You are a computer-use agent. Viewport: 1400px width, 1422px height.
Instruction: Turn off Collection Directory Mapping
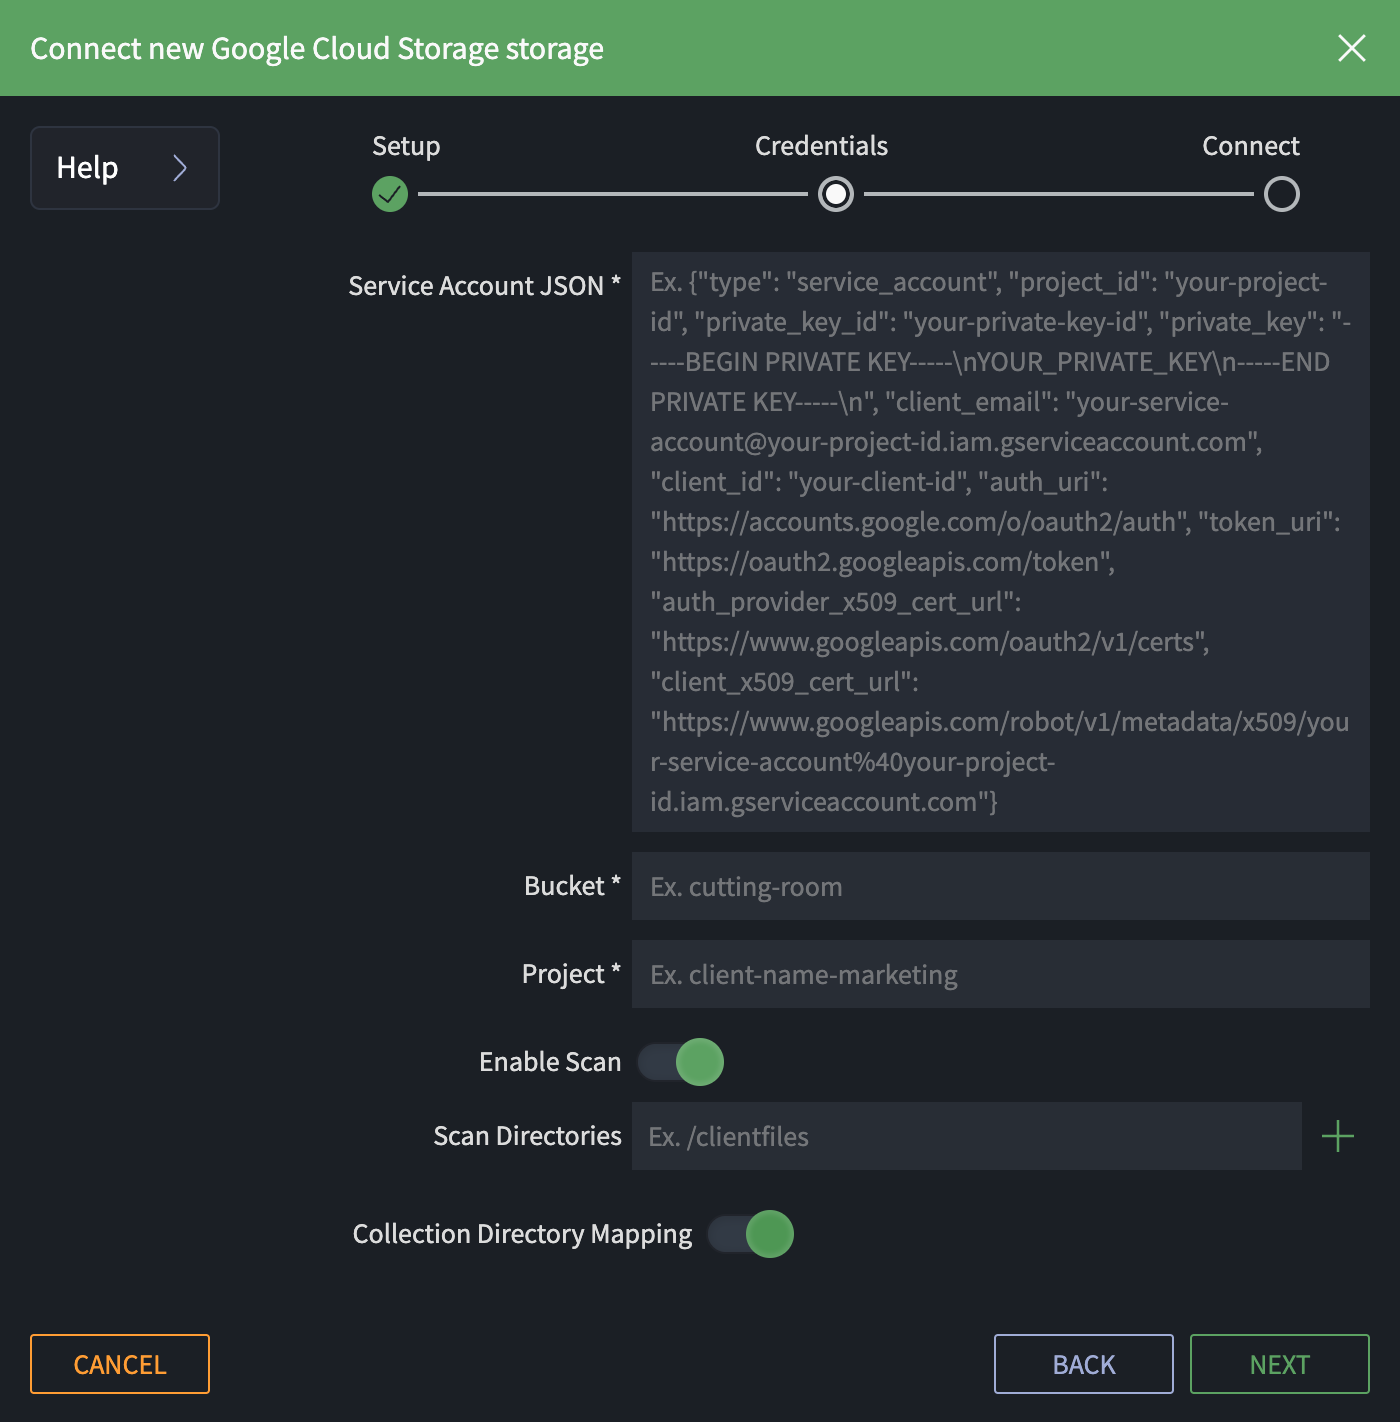(x=750, y=1234)
